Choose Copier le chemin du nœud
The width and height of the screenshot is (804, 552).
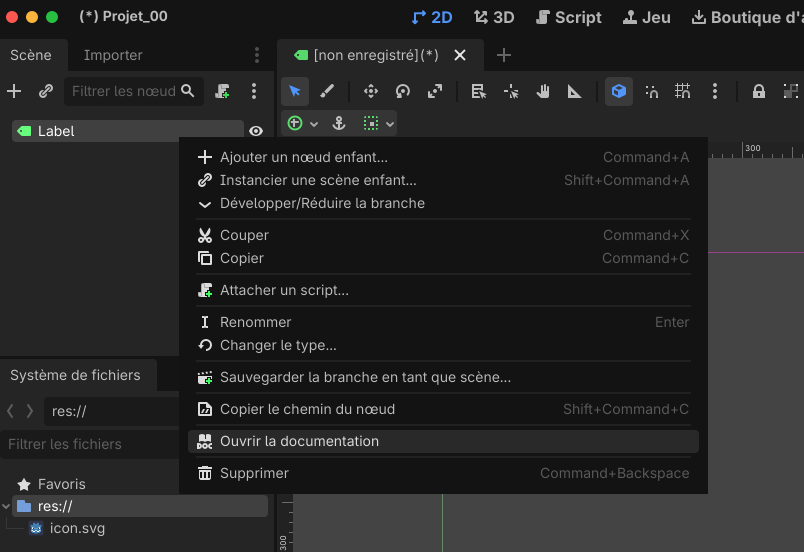pos(444,409)
